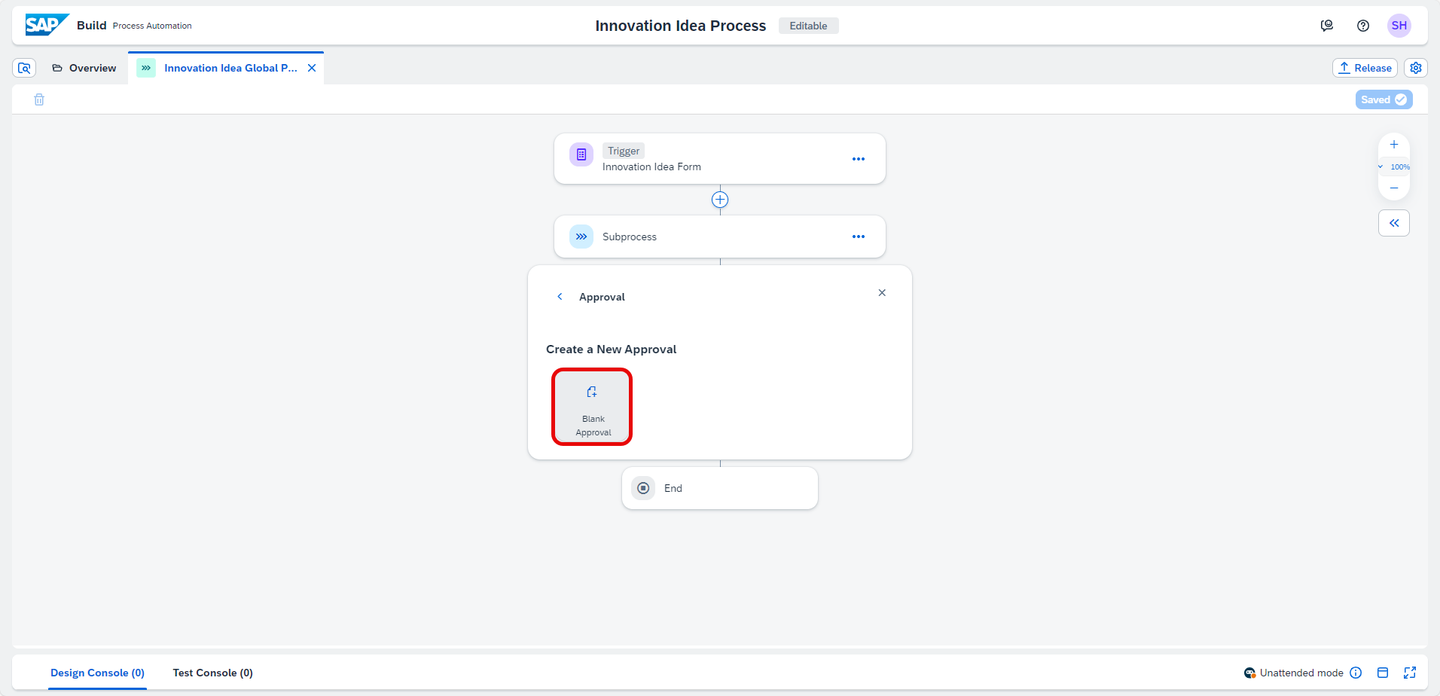This screenshot has height=696, width=1440.
Task: Click the search explorer icon beside Overview
Action: click(x=25, y=68)
